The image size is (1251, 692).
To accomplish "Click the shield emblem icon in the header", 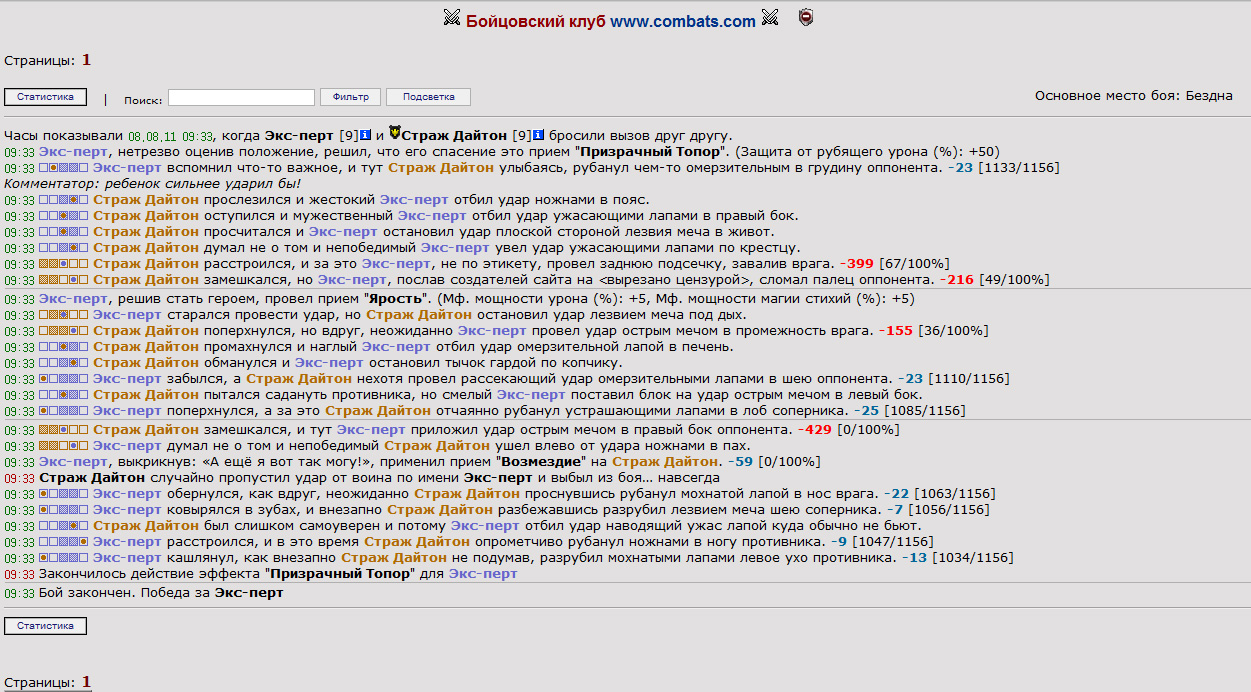I will [805, 17].
